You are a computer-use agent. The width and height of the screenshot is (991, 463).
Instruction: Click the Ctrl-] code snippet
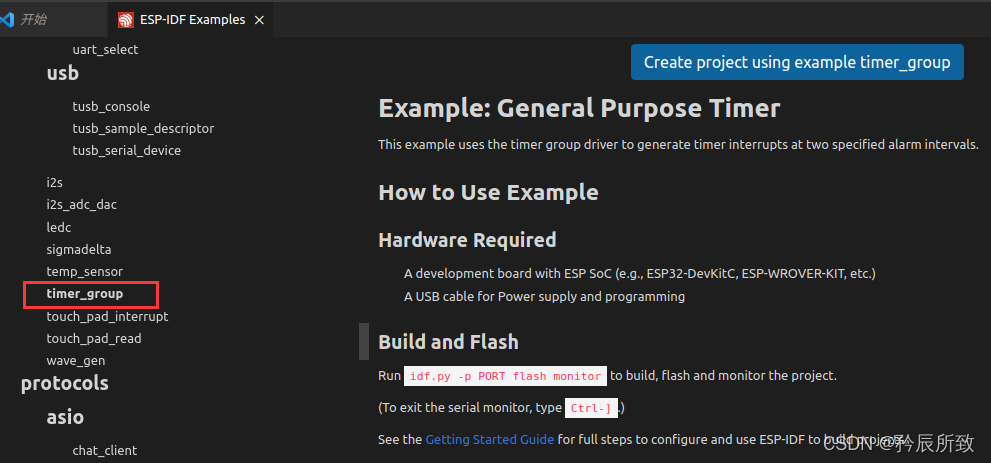592,408
